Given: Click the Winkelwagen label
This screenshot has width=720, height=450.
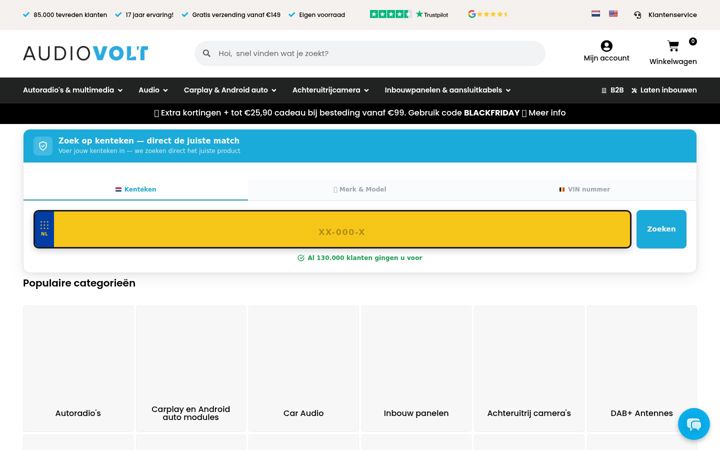Looking at the screenshot, I should click(x=673, y=62).
